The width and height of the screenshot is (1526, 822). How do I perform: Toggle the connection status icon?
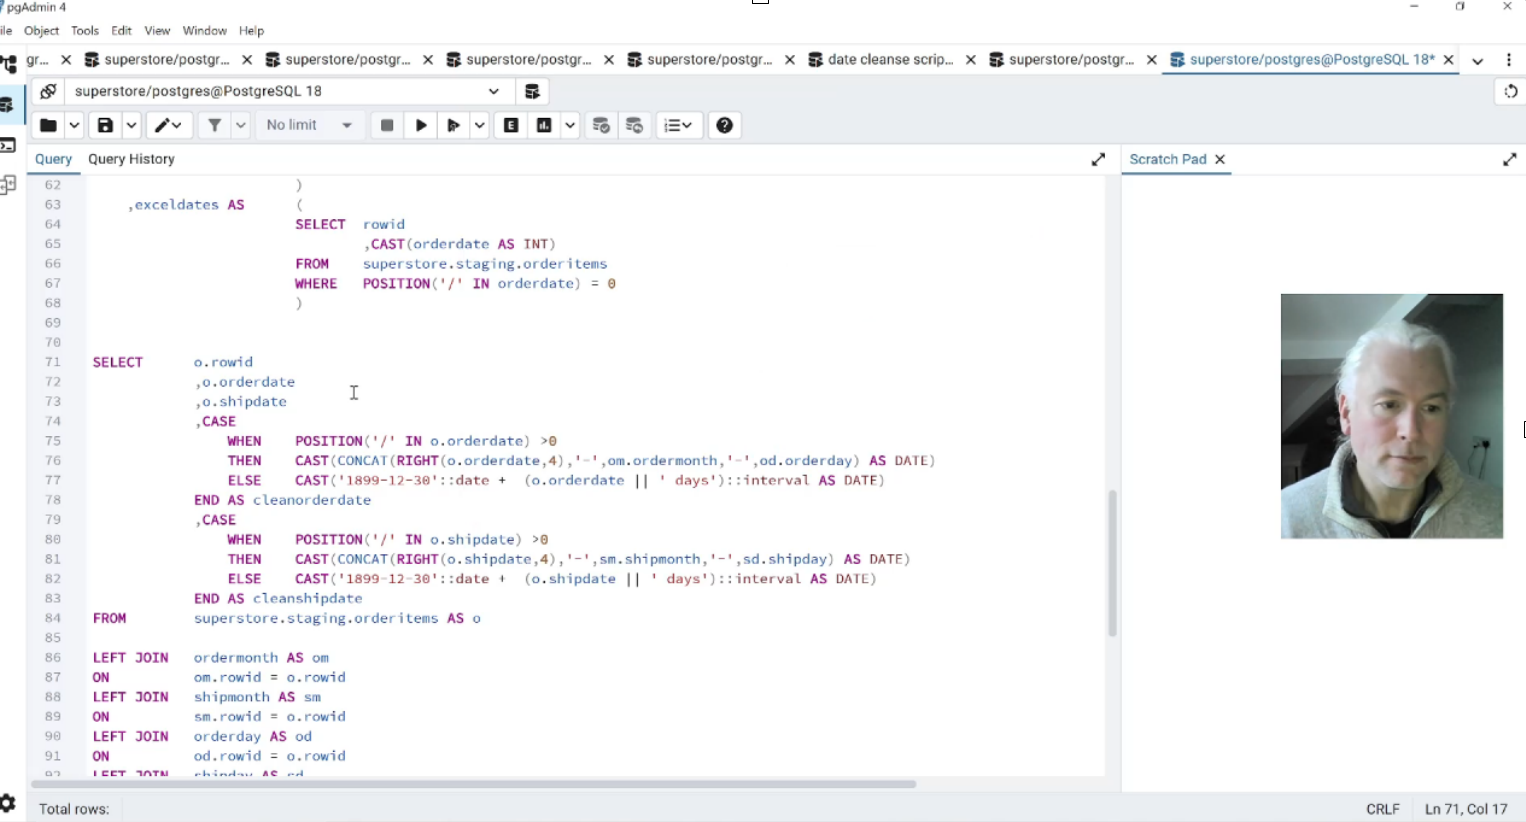coord(47,91)
